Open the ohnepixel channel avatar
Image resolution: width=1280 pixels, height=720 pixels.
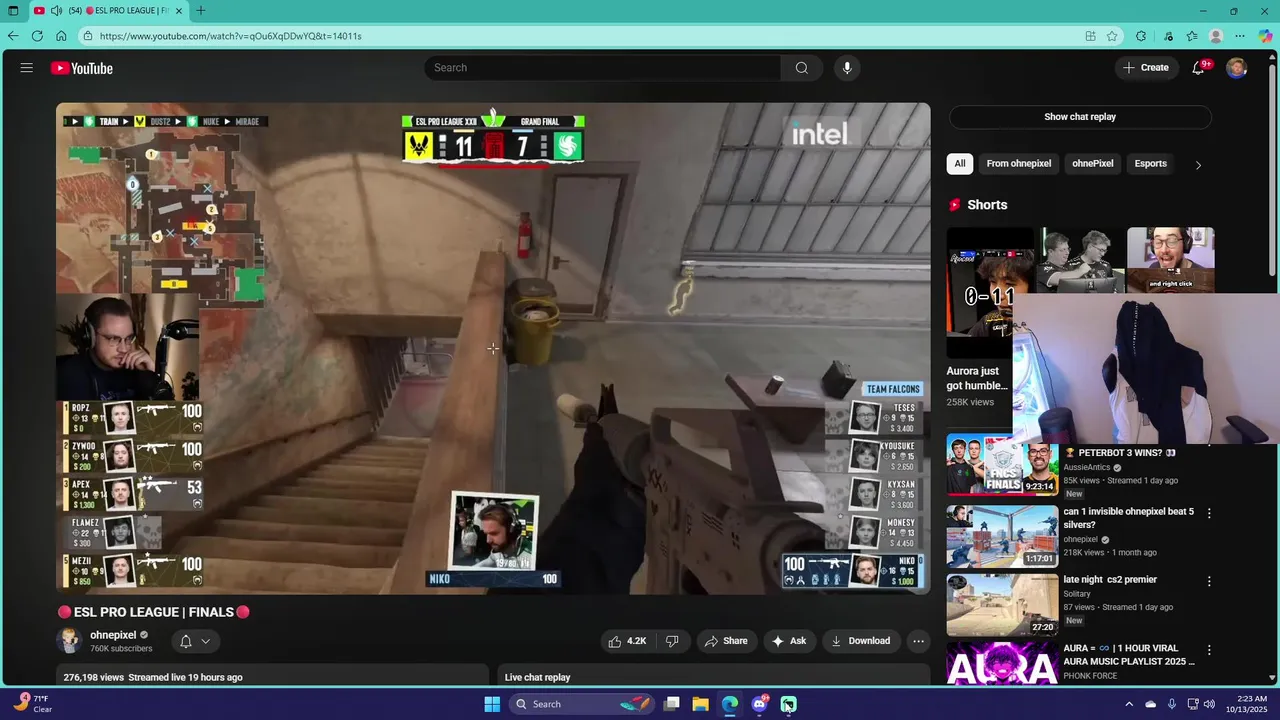coord(69,641)
